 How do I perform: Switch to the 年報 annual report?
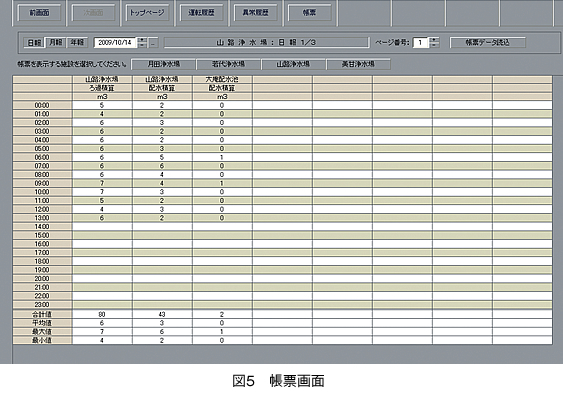[77, 42]
